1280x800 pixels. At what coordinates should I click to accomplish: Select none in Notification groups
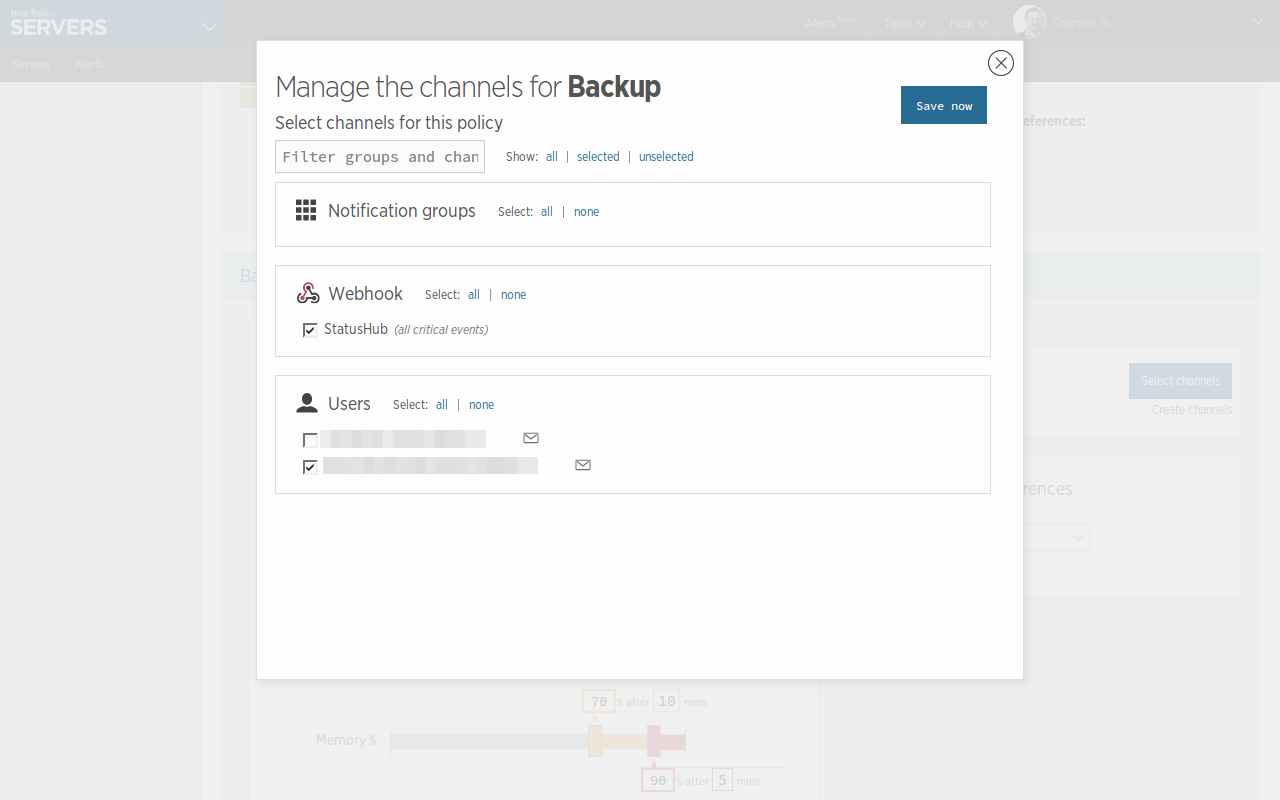587,212
